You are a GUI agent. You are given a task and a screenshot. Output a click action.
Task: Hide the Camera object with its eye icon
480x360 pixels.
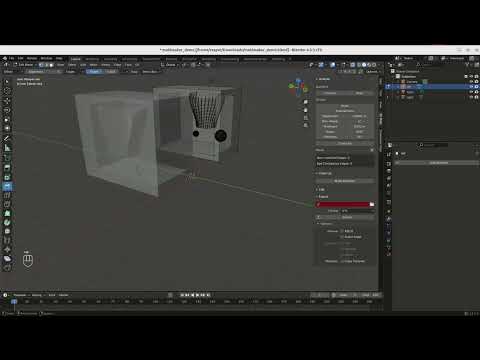pos(471,81)
